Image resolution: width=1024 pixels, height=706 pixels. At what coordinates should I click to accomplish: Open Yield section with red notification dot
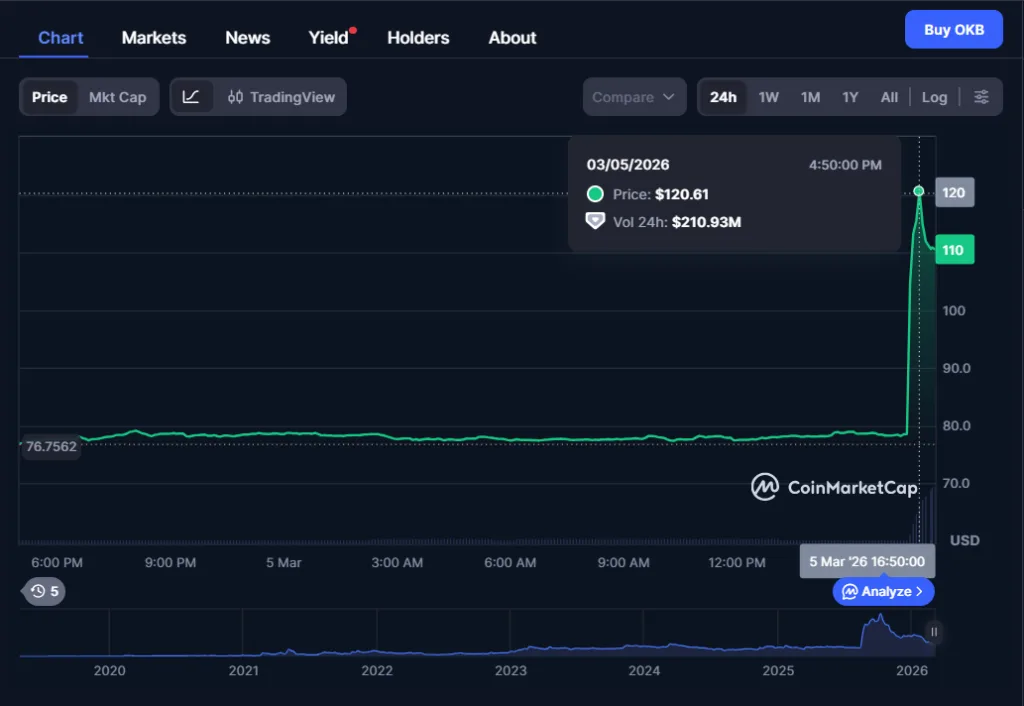coord(327,37)
